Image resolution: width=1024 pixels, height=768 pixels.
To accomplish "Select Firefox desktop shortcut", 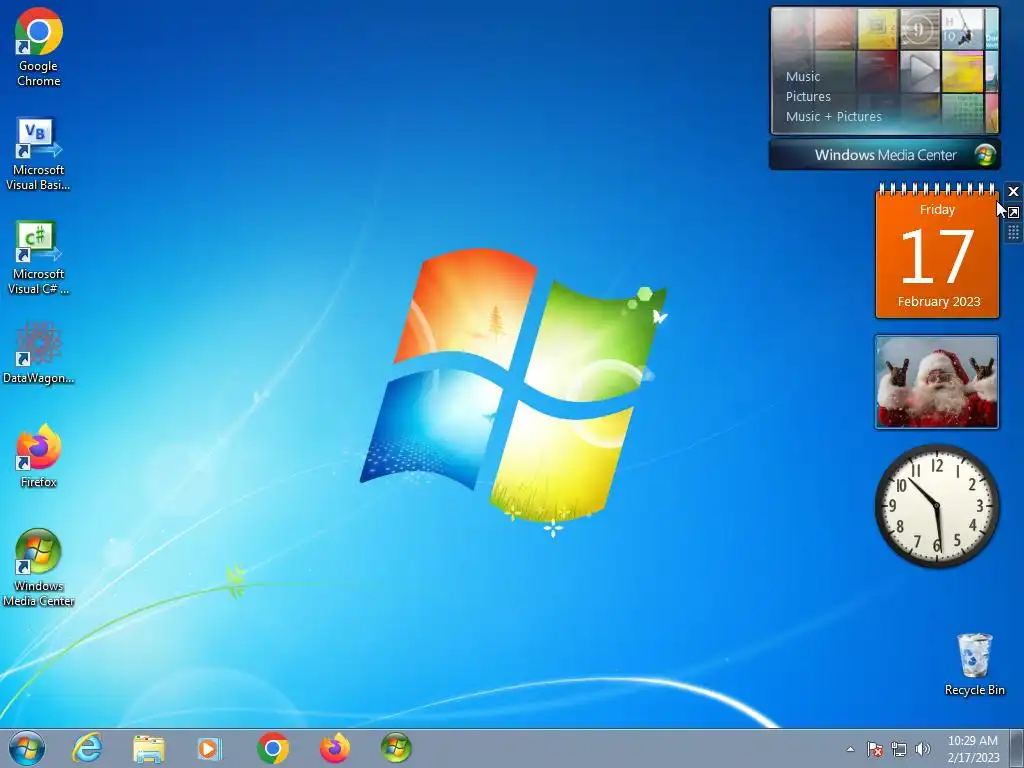I will (x=39, y=456).
